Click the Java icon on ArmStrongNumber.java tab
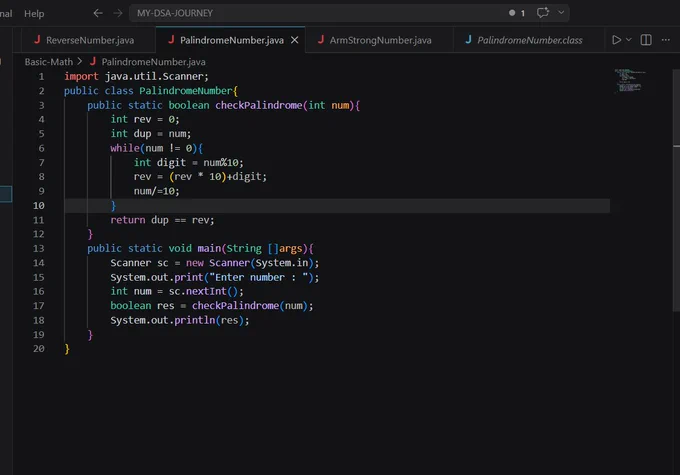Image resolution: width=680 pixels, height=475 pixels. coord(321,39)
